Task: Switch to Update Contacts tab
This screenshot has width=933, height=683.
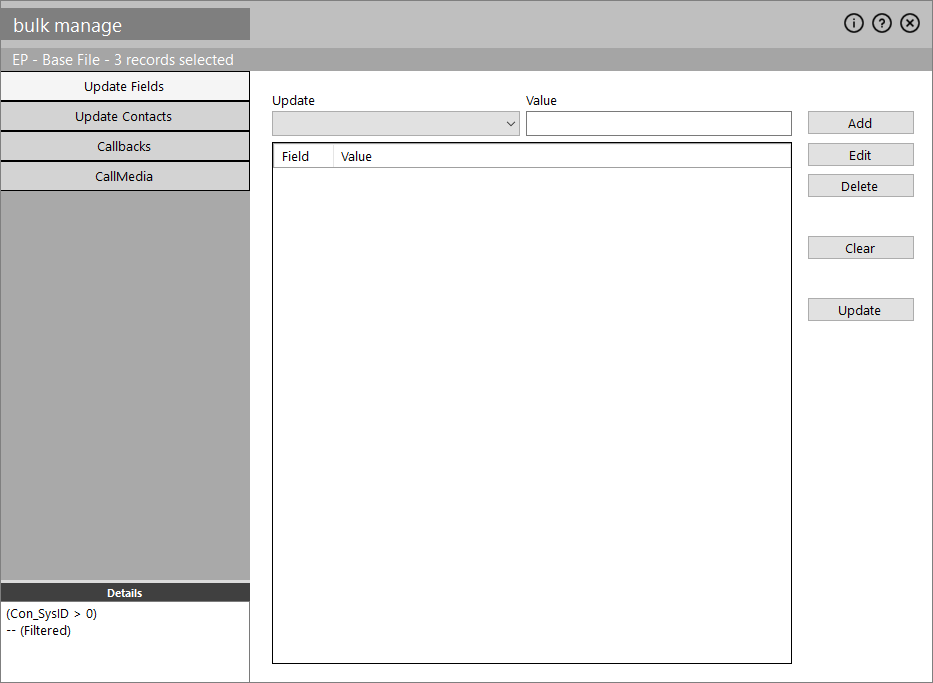Action: (x=124, y=117)
